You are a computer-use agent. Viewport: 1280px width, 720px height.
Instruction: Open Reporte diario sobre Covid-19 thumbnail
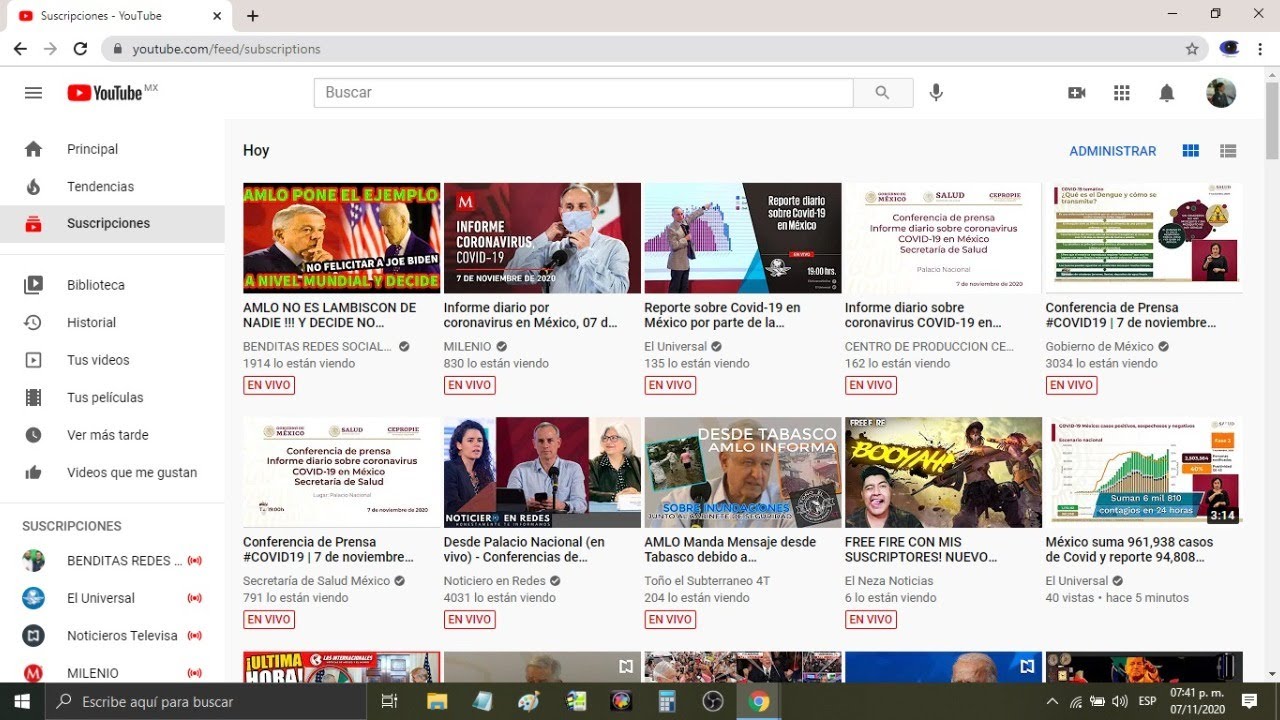pos(743,238)
